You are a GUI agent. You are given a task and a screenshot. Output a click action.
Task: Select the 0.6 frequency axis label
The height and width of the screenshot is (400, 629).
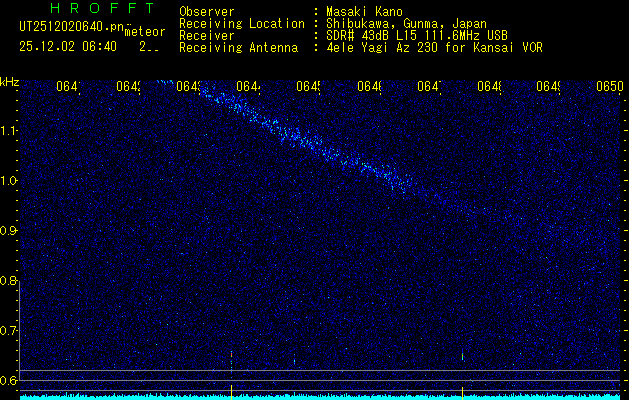(9, 380)
